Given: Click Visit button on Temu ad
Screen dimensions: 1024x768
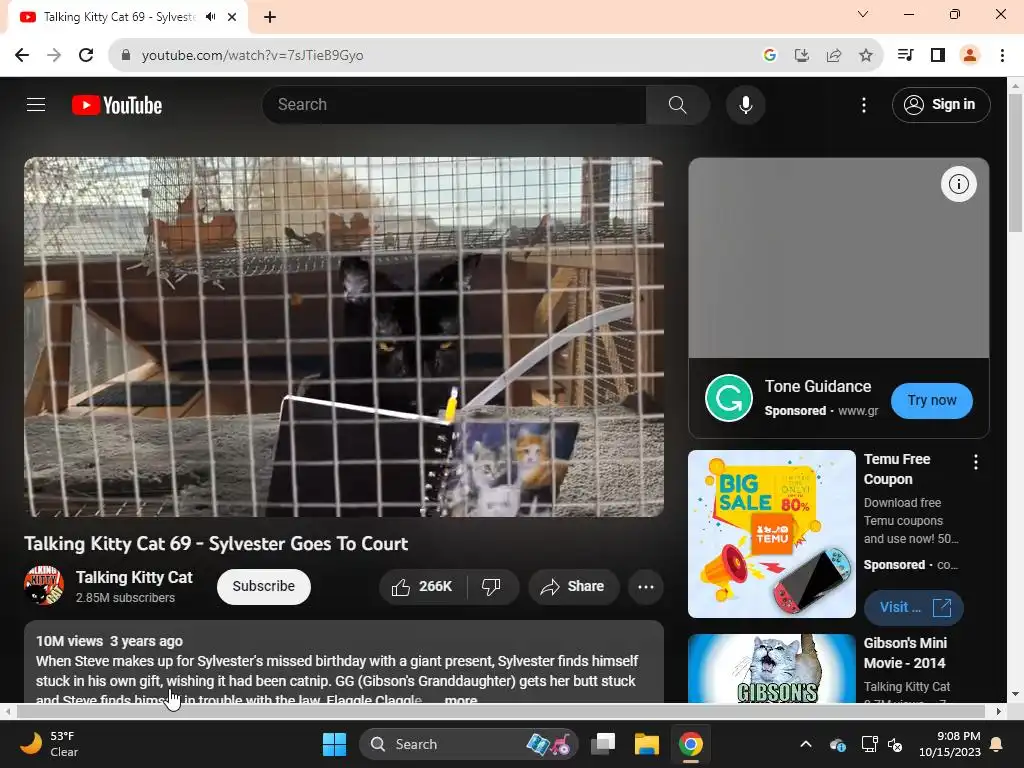Looking at the screenshot, I should point(914,607).
